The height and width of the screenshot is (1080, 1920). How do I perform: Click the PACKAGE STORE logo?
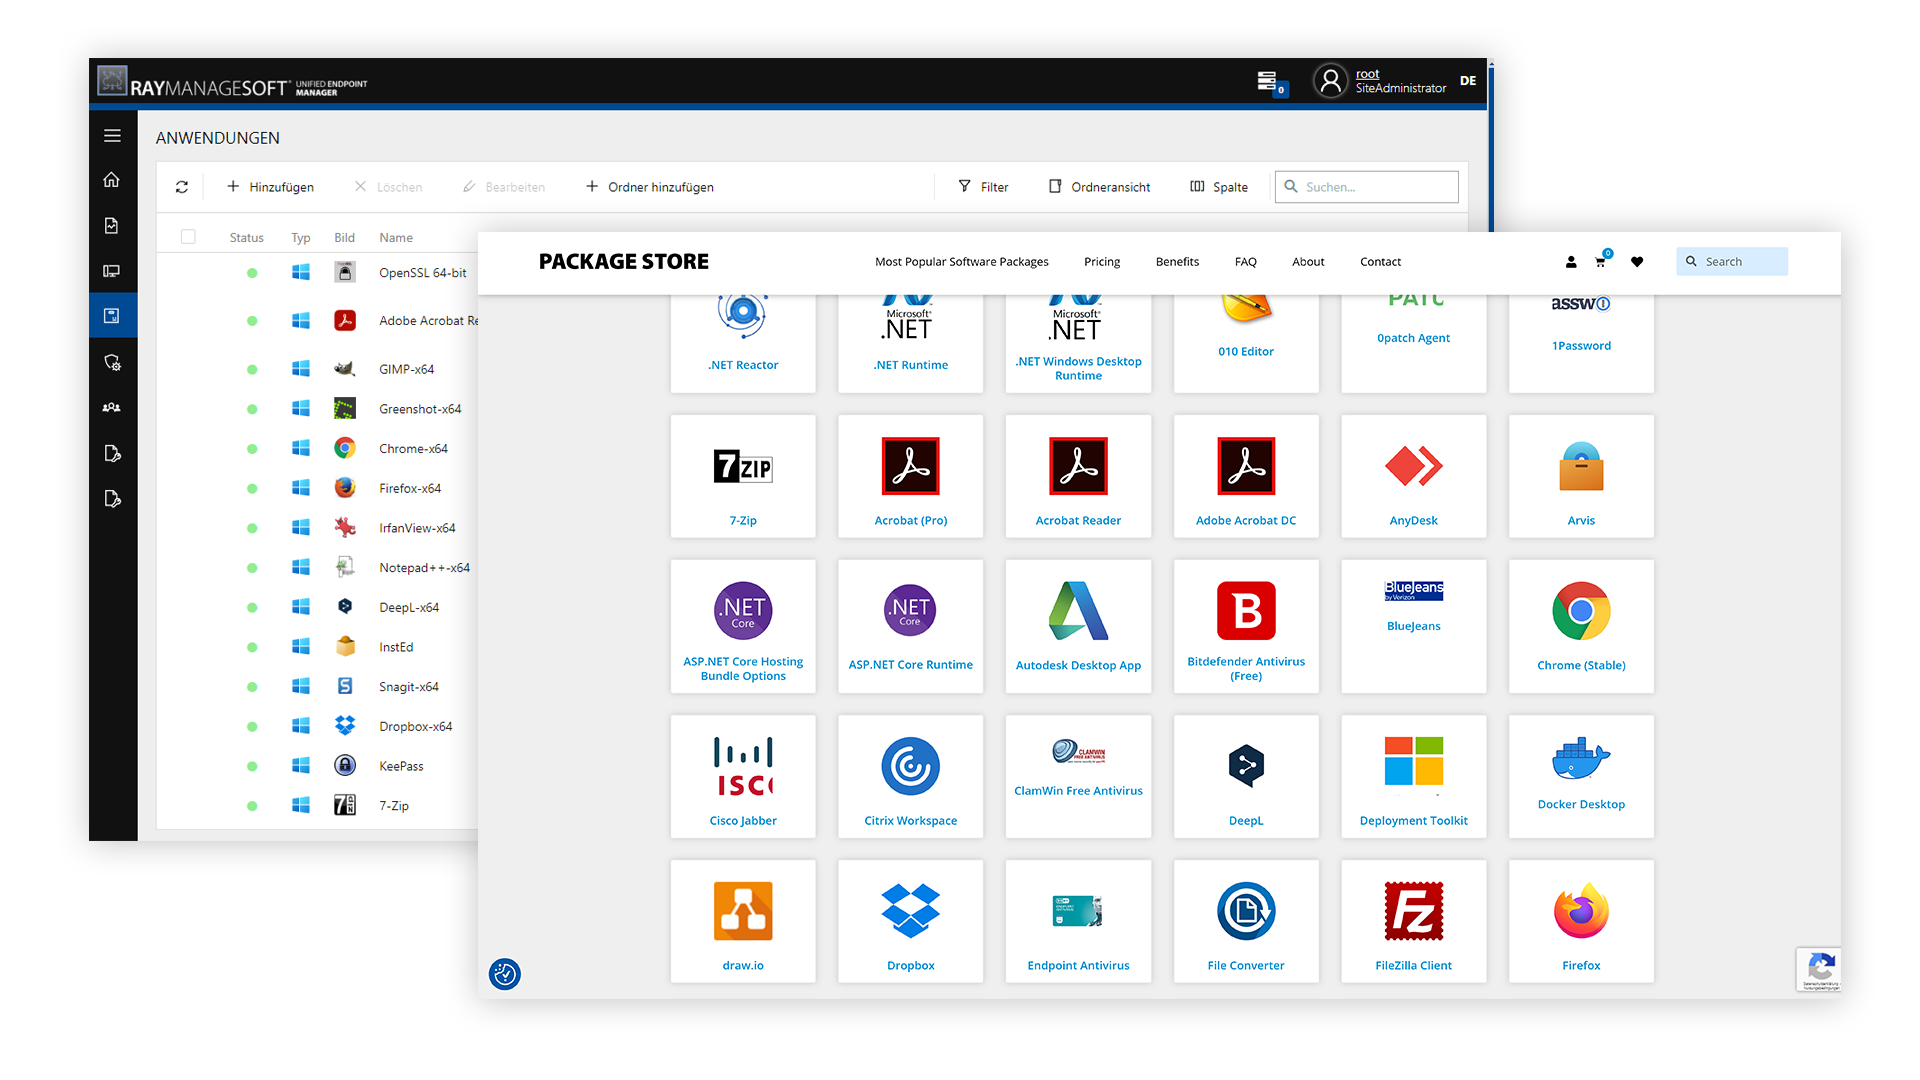(x=623, y=261)
